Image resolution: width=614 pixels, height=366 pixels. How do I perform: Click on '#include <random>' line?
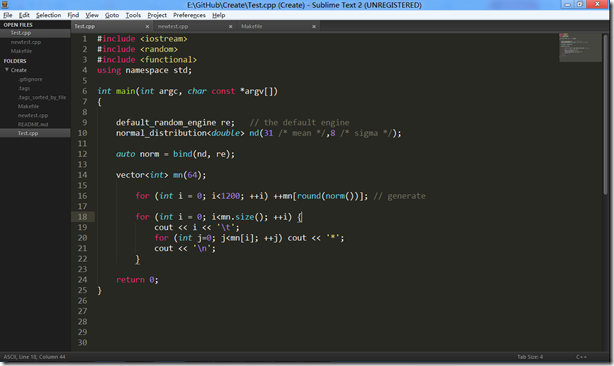point(137,49)
